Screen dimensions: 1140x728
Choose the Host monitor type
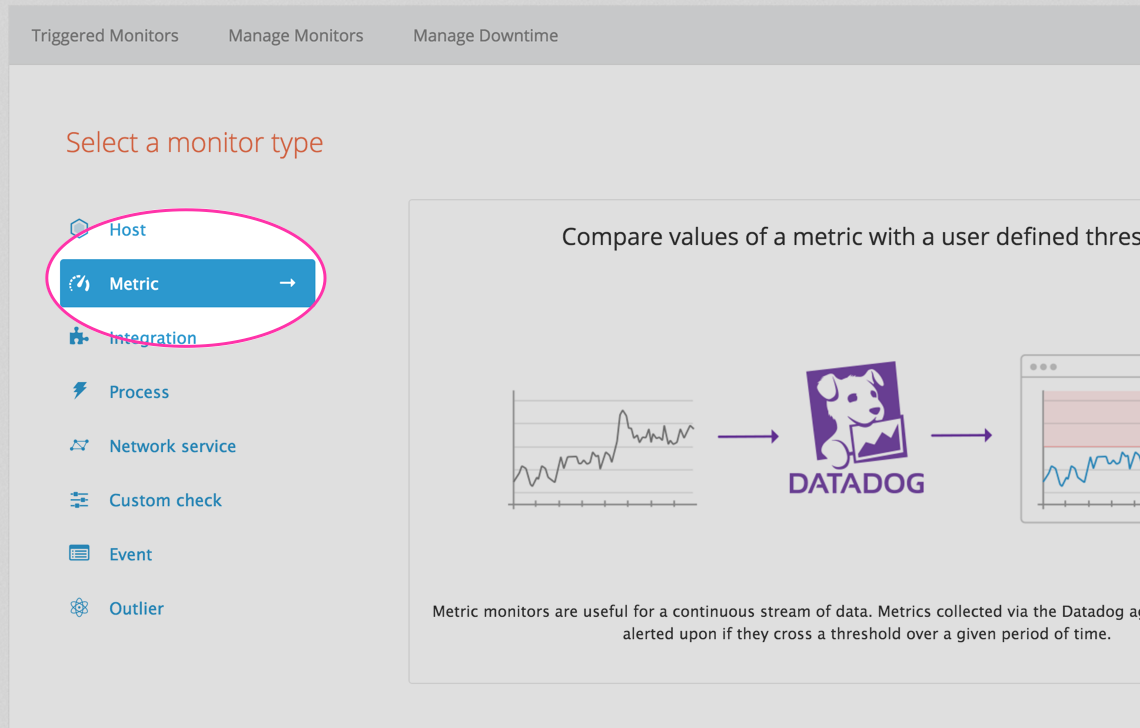[127, 229]
